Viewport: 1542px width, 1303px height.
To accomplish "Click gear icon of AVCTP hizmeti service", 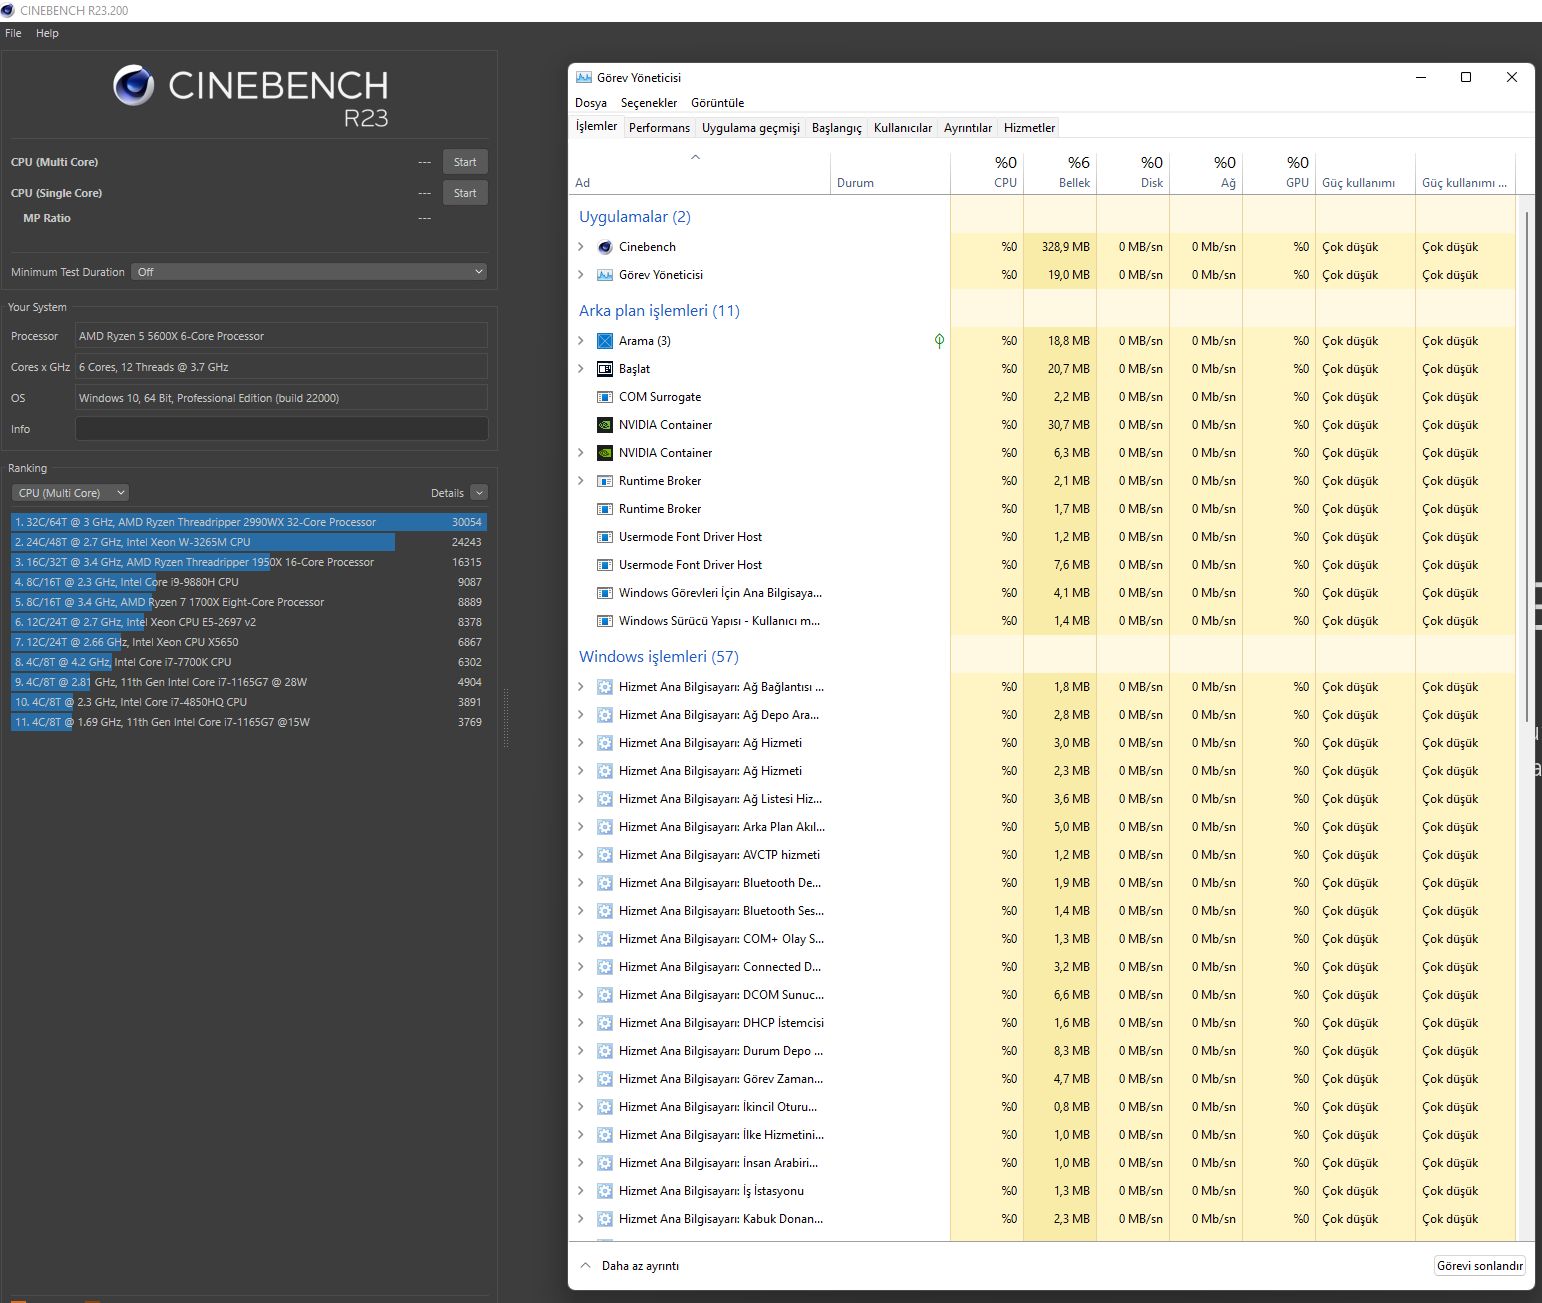I will pyautogui.click(x=604, y=855).
